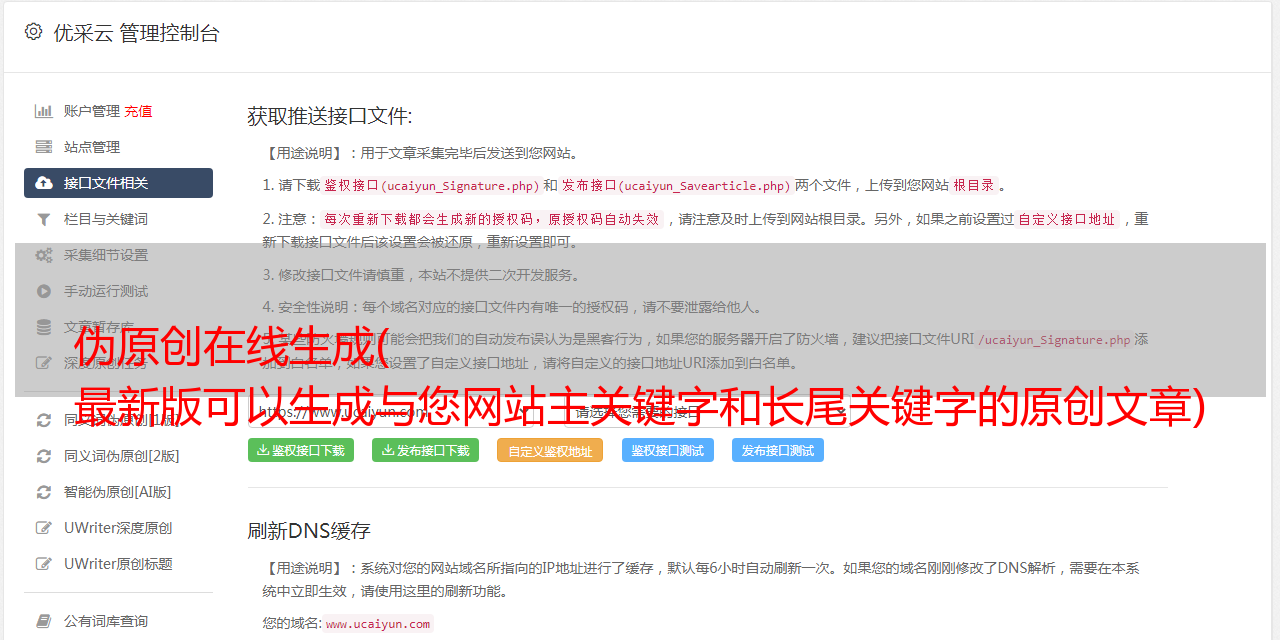Viewport: 1280px width, 640px height.
Task: Click the filter funnel icon for 栏目与关键词
Action: click(44, 219)
